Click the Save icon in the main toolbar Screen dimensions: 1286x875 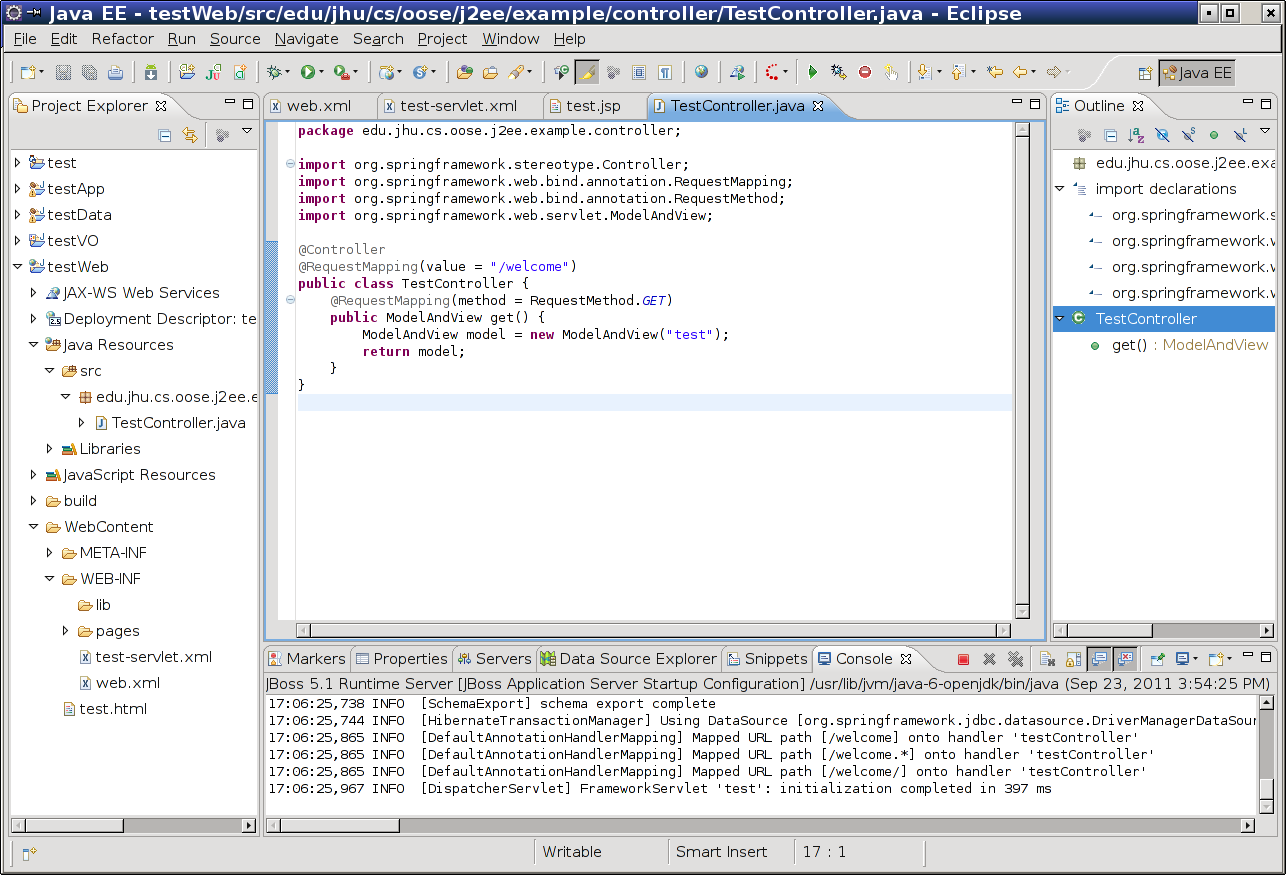[x=63, y=72]
